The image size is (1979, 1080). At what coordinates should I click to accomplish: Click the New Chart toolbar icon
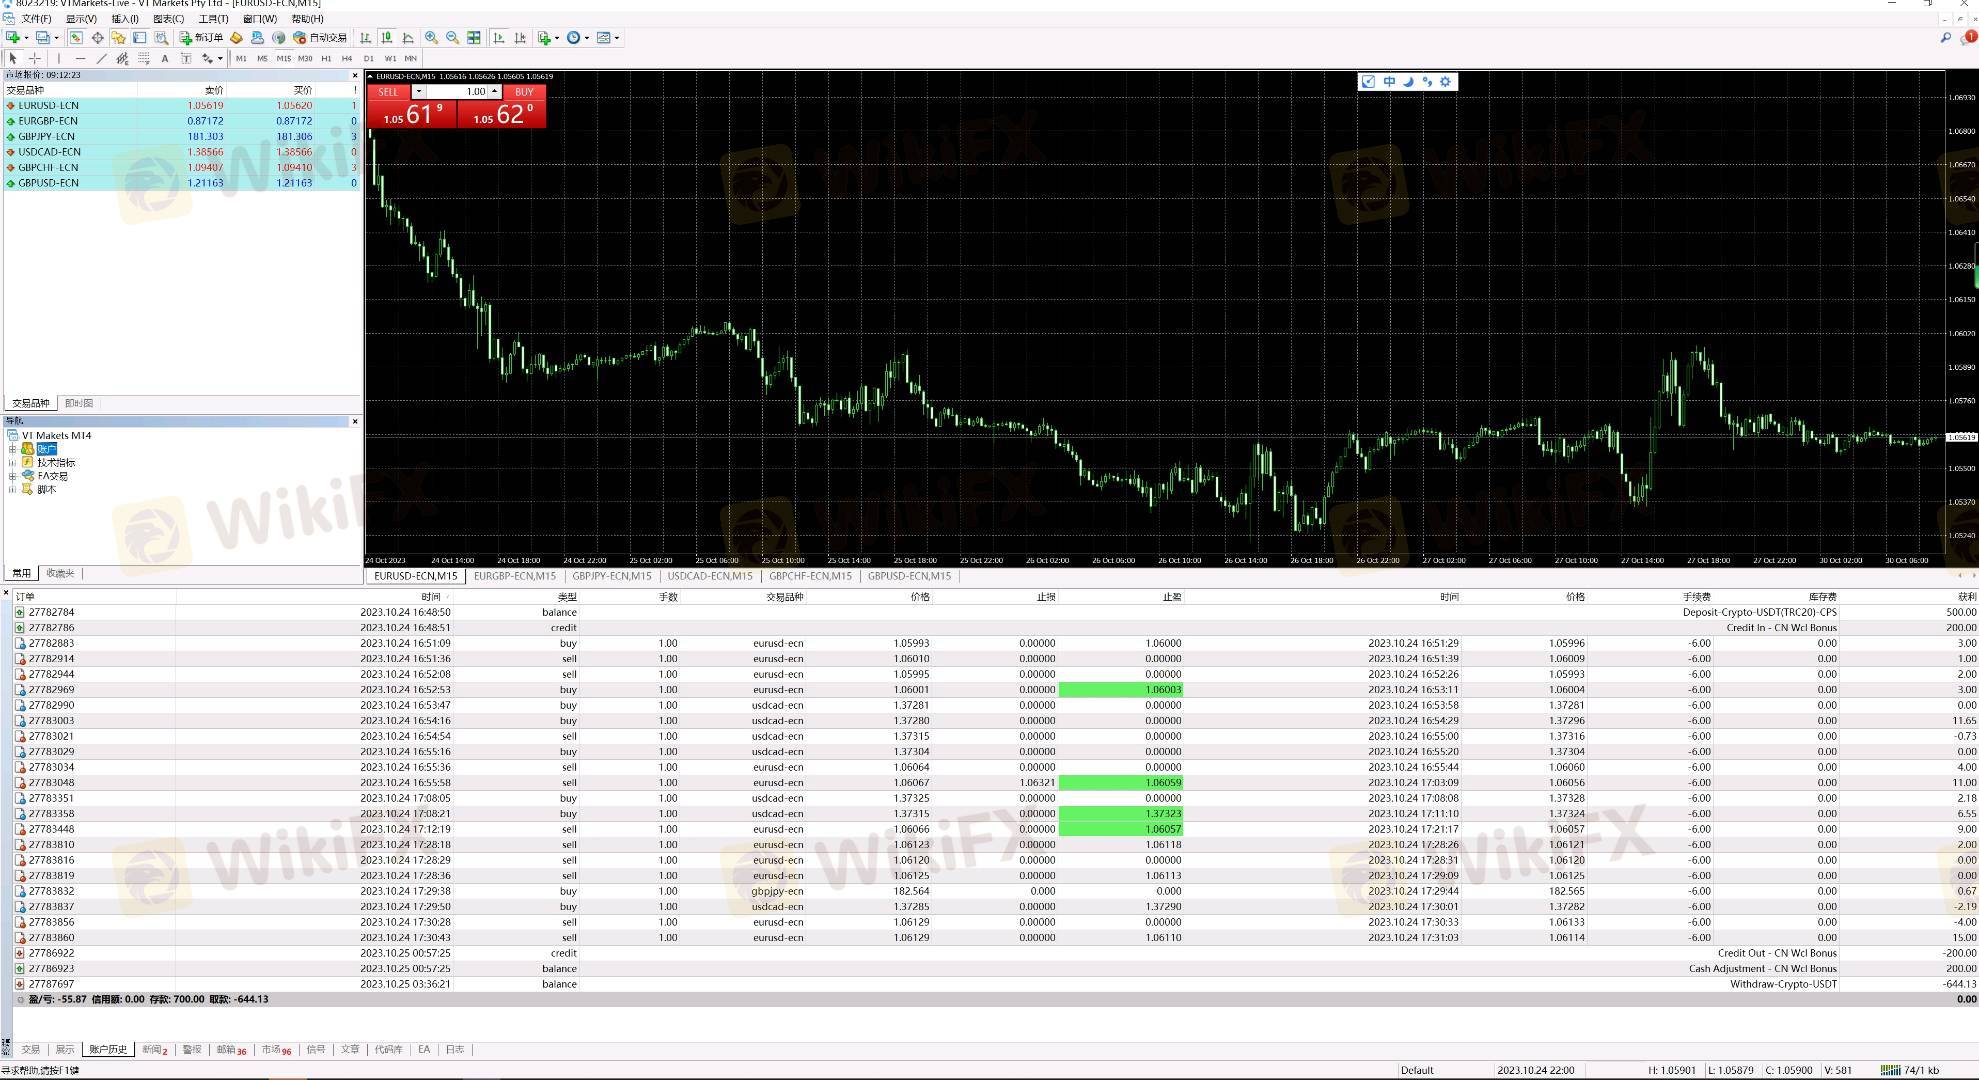(13, 38)
